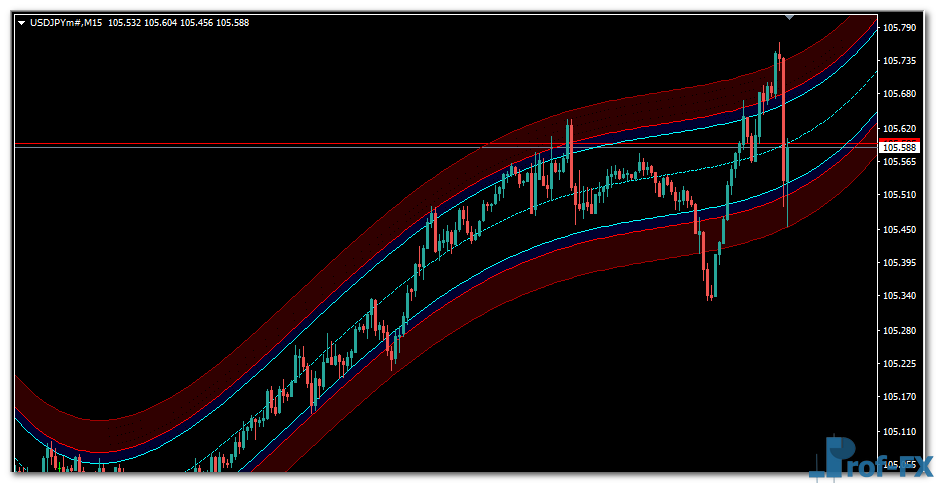Select the 105.735 price scale label
This screenshot has width=936, height=483.
pos(900,61)
